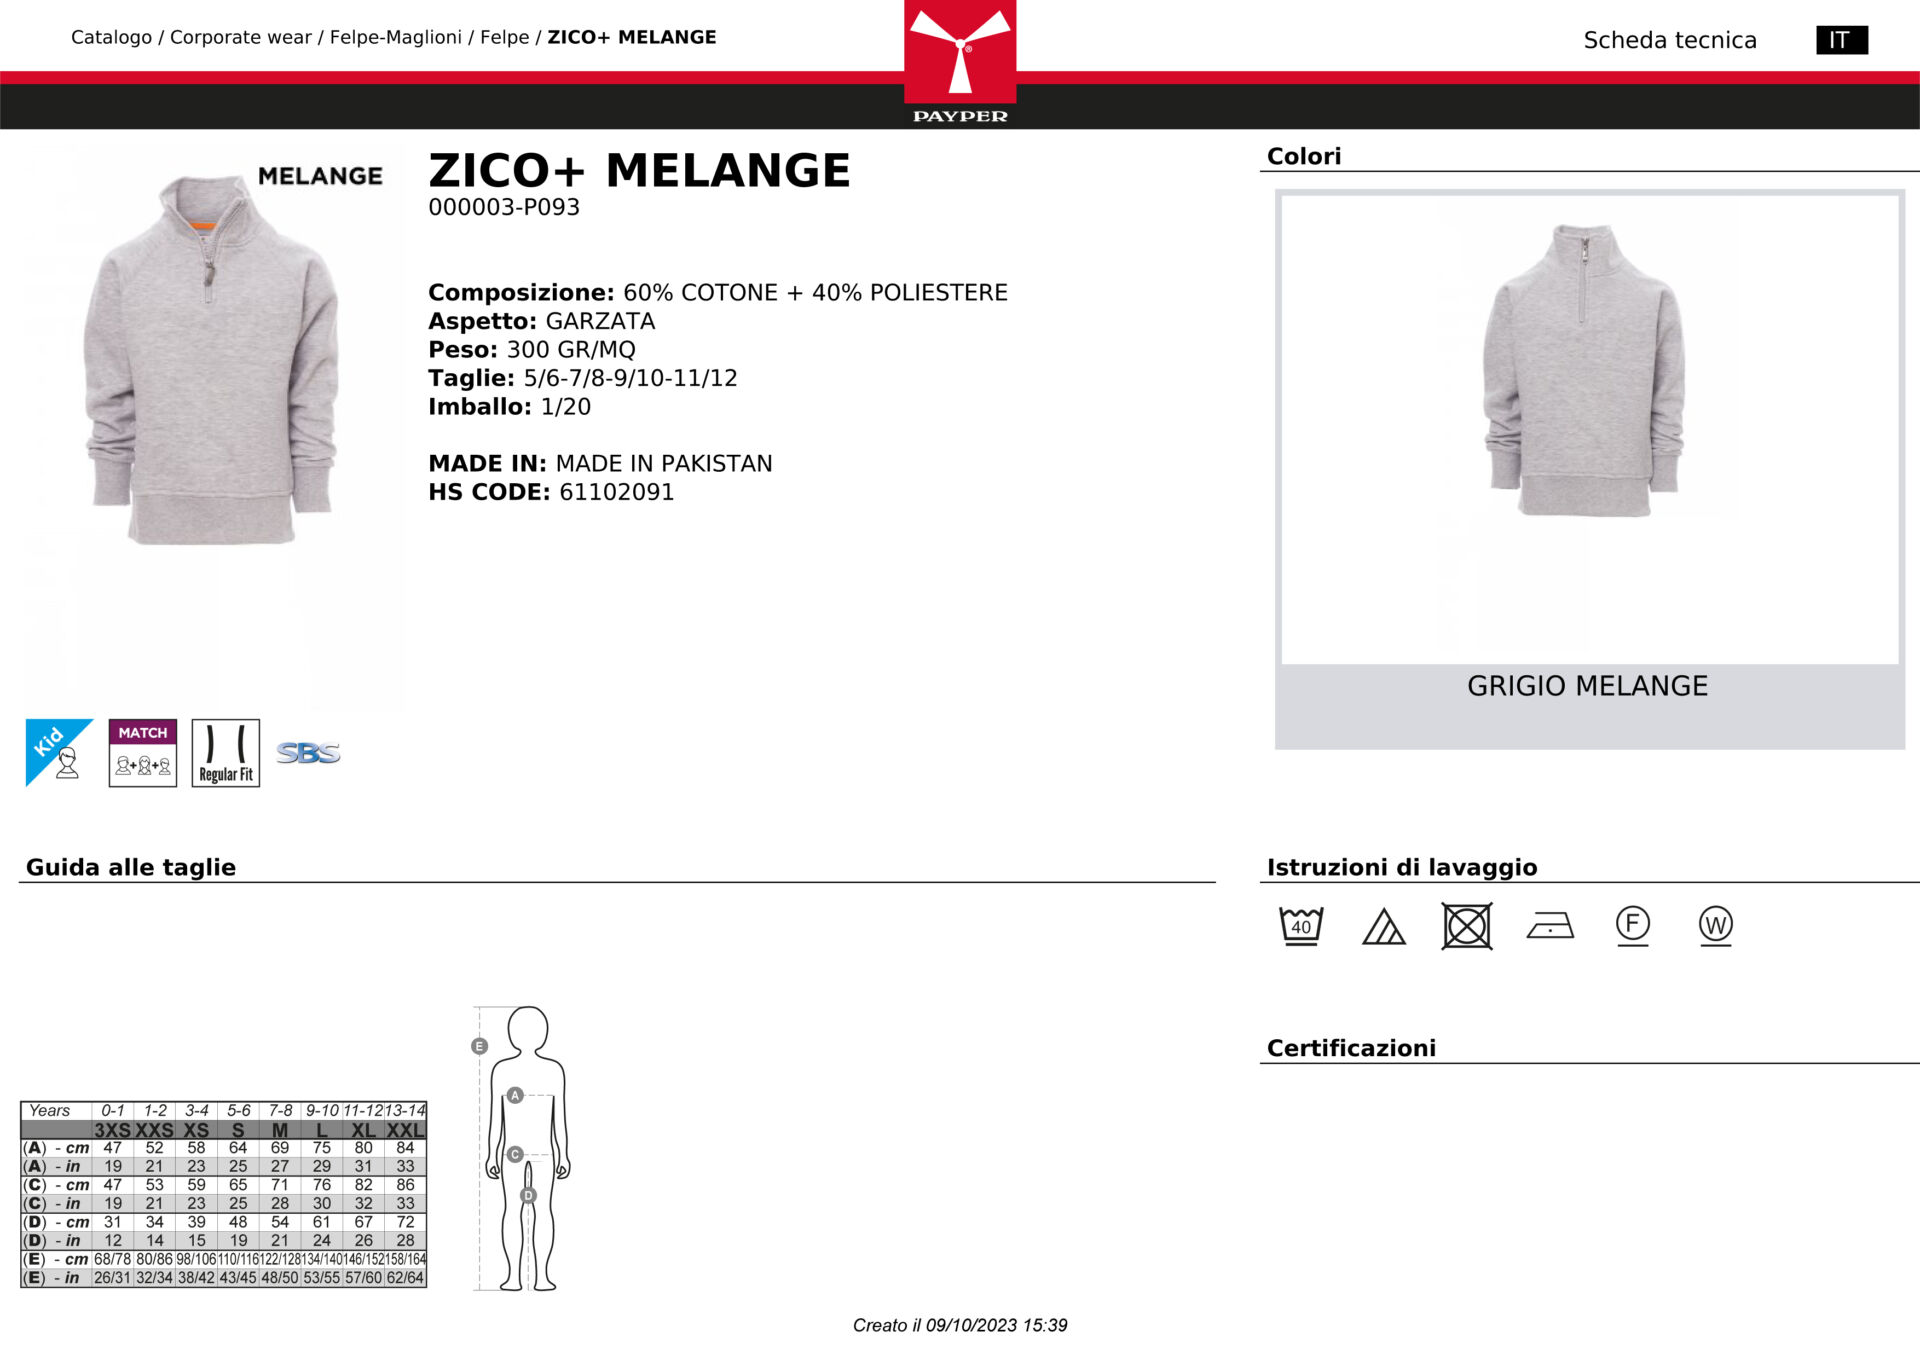Click the XL column in size table
Screen dimensions: 1920x1355
[x=363, y=1194]
